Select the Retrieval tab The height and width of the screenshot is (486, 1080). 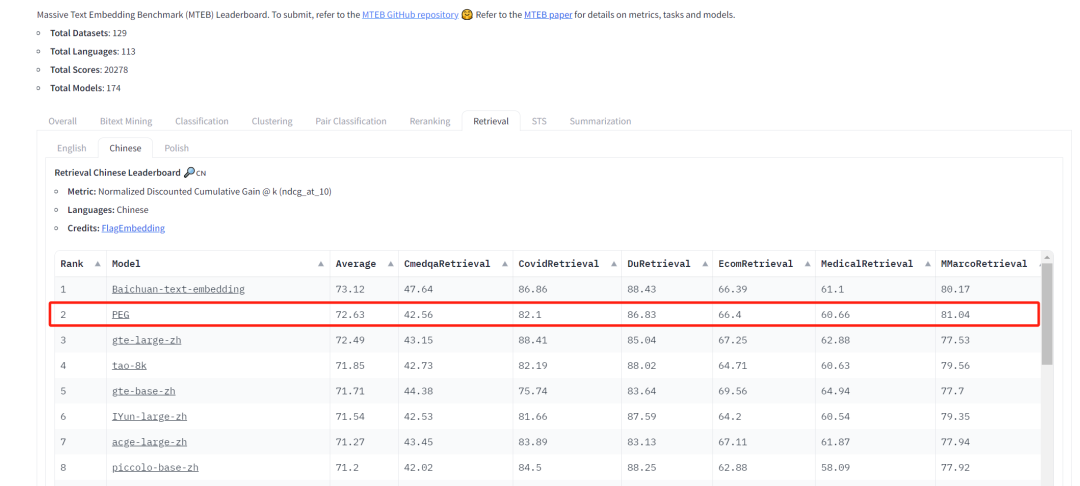[491, 121]
